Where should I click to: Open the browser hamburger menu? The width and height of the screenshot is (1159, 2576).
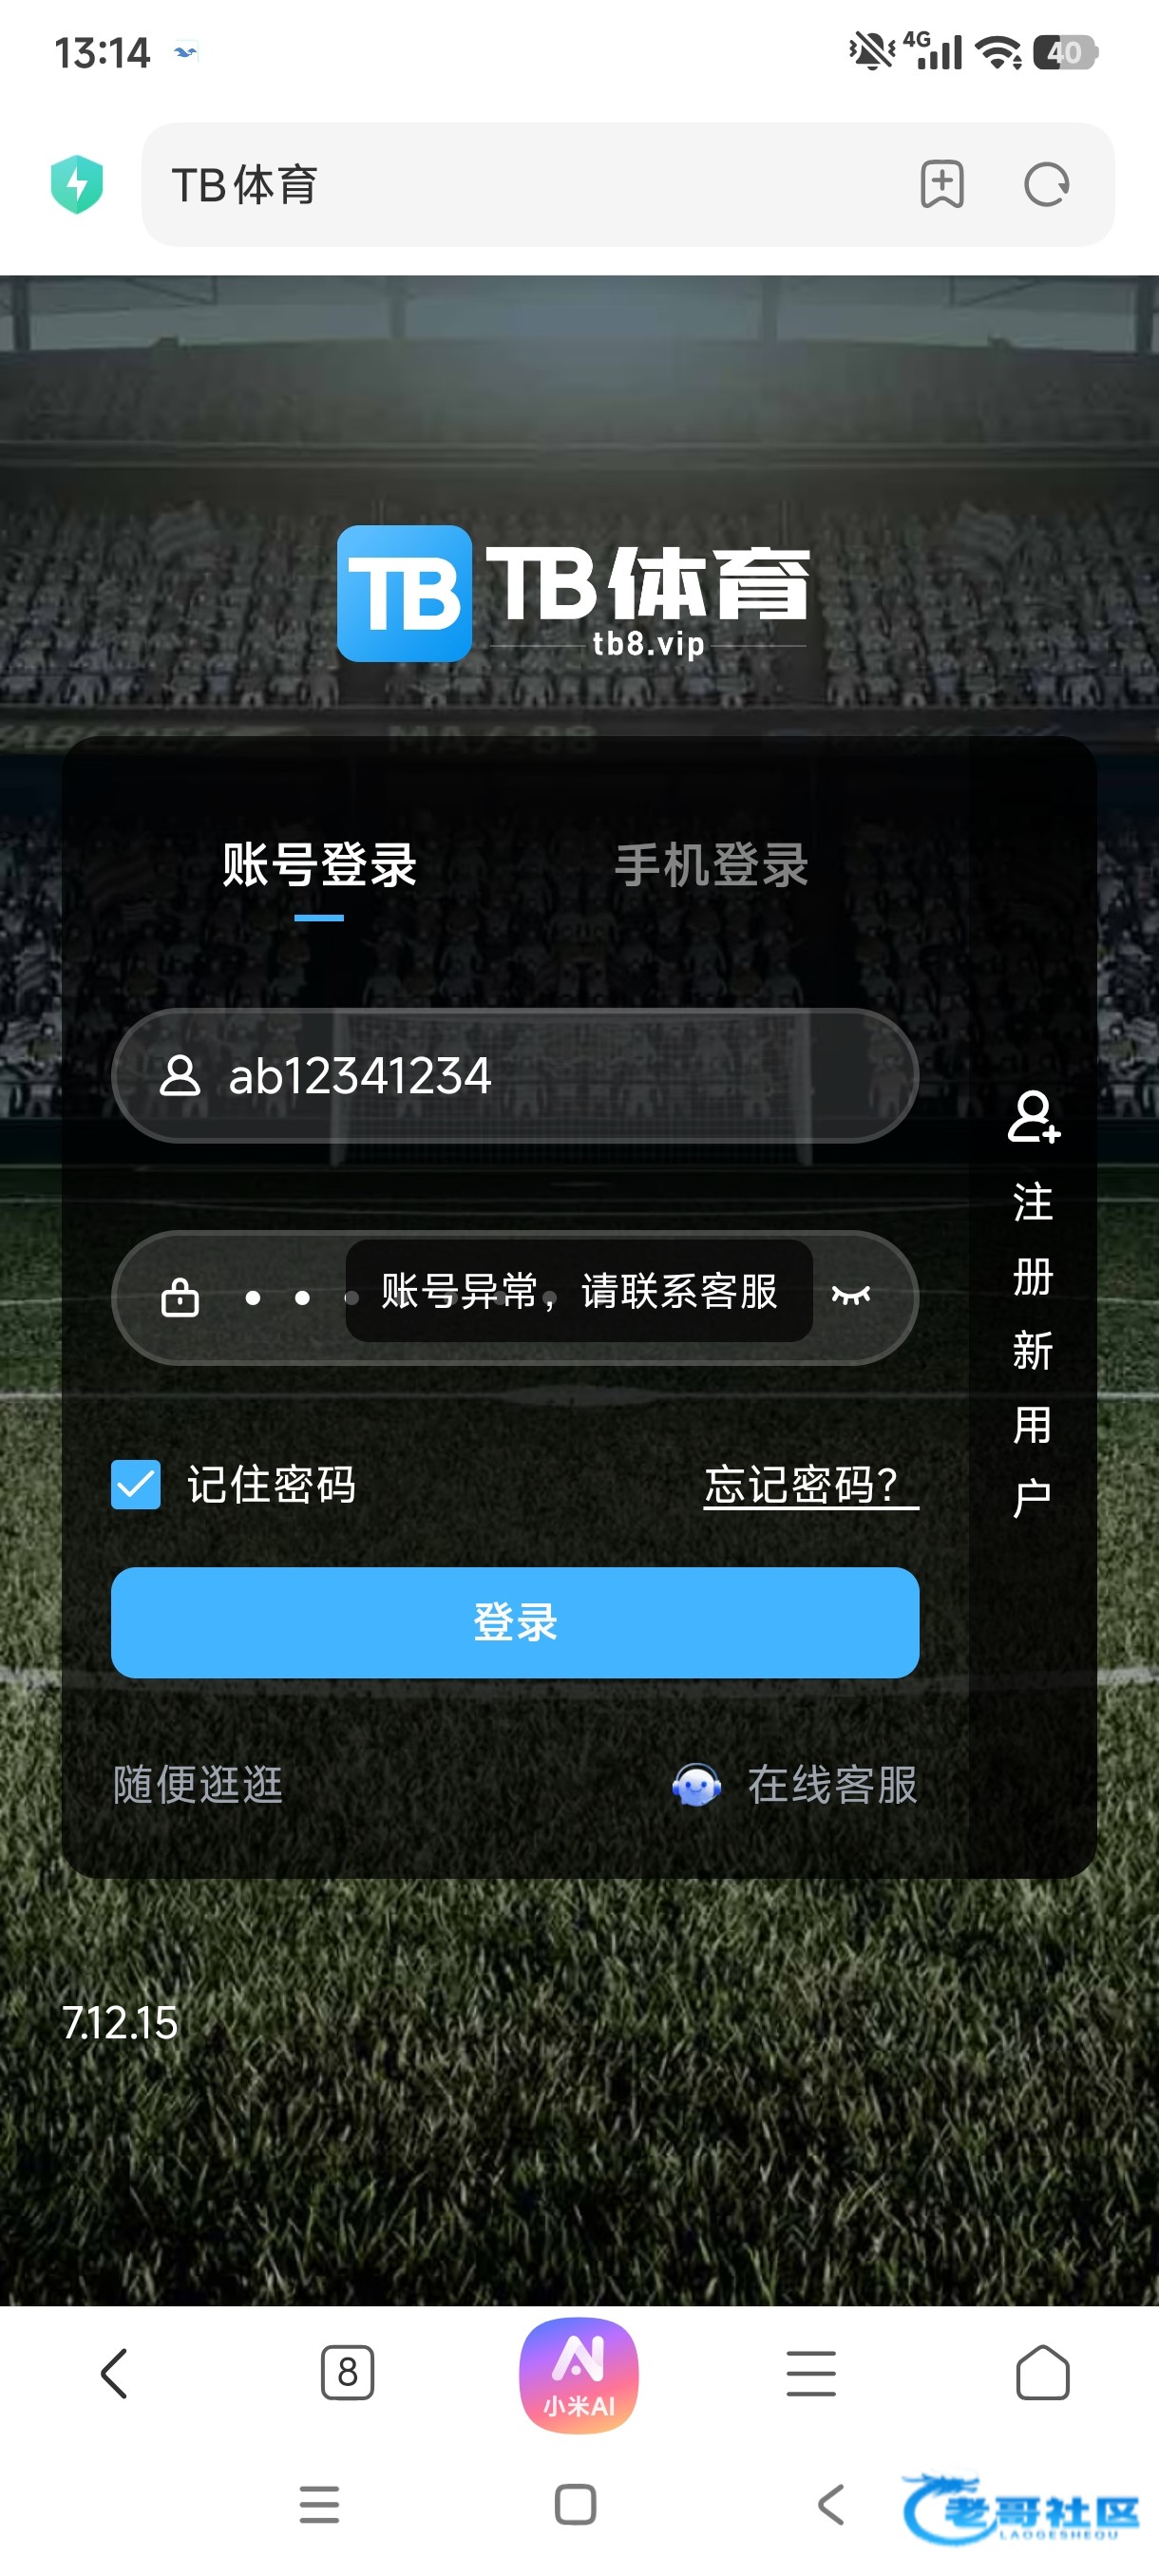(x=811, y=2374)
